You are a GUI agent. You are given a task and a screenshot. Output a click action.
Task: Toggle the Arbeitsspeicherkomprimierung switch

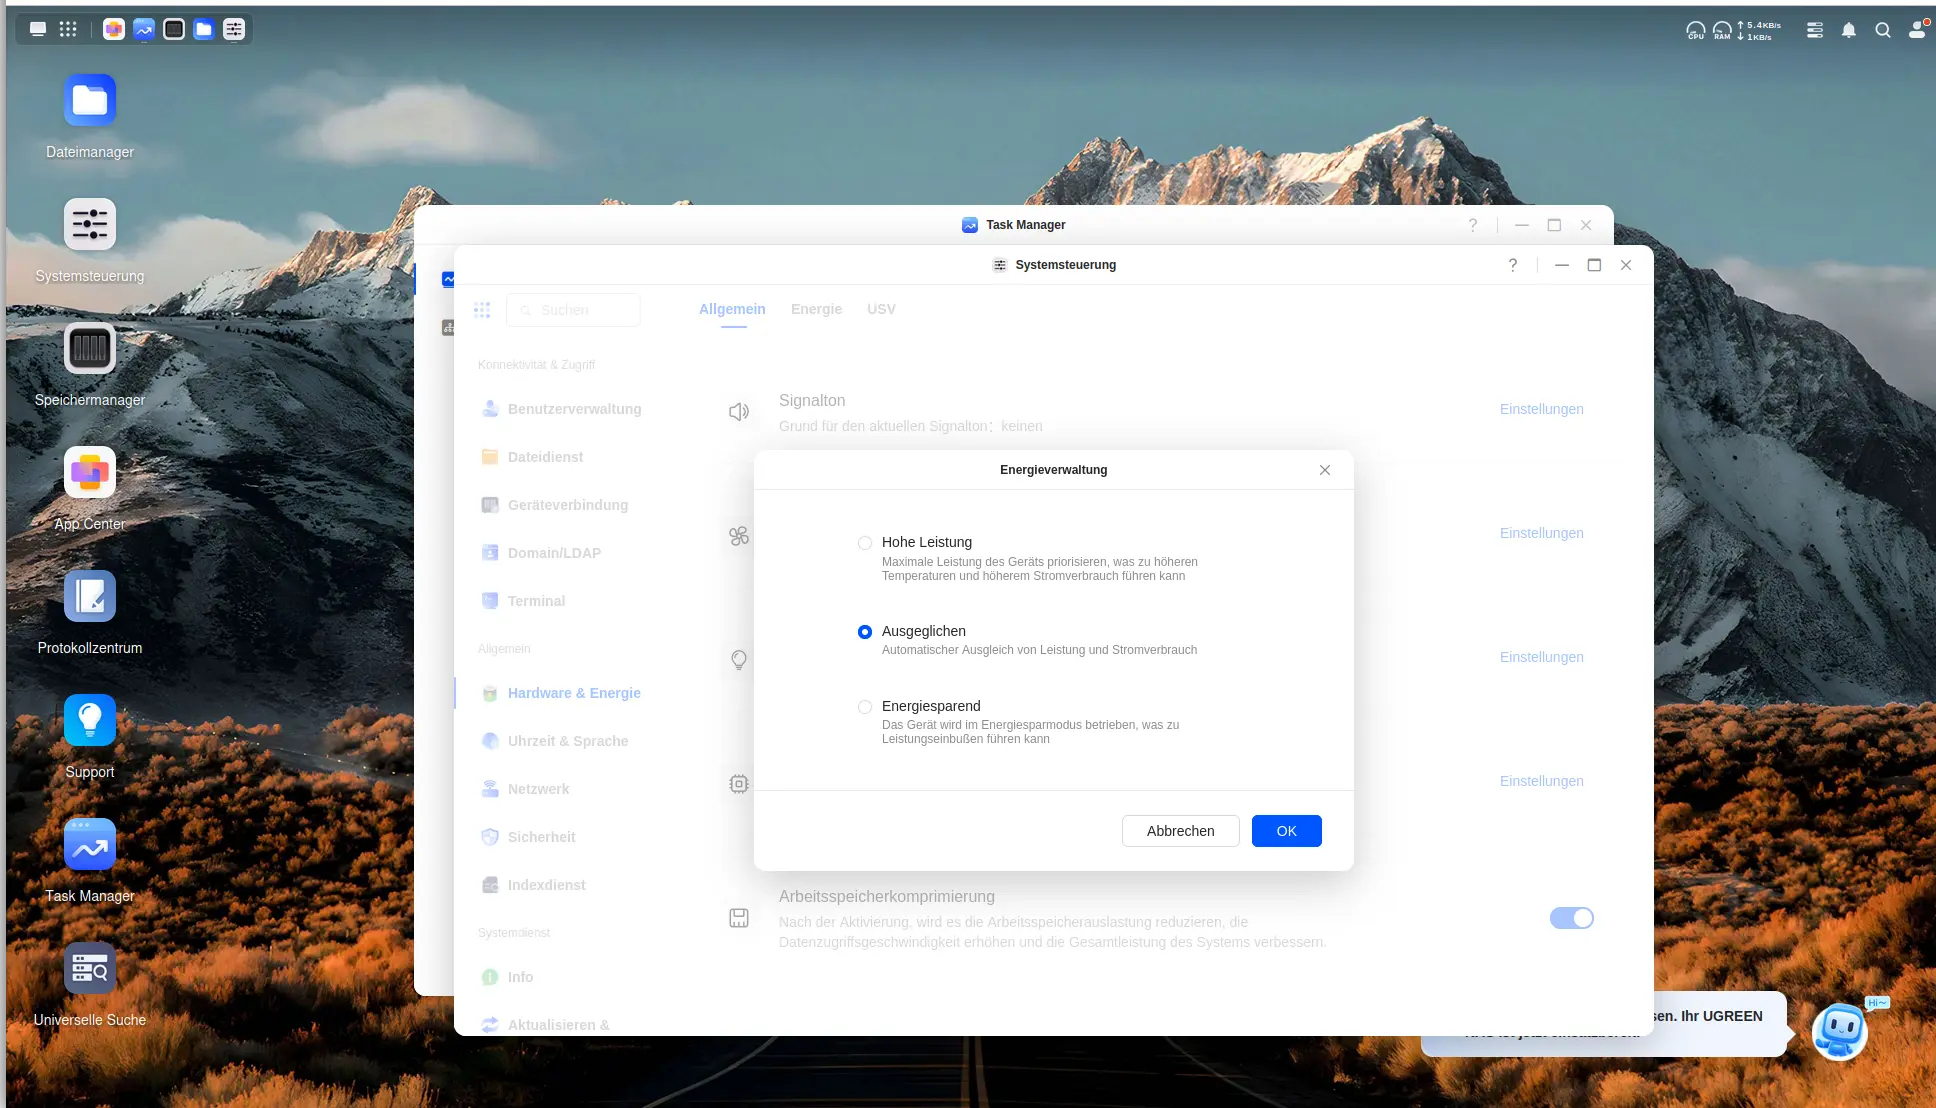(x=1571, y=918)
